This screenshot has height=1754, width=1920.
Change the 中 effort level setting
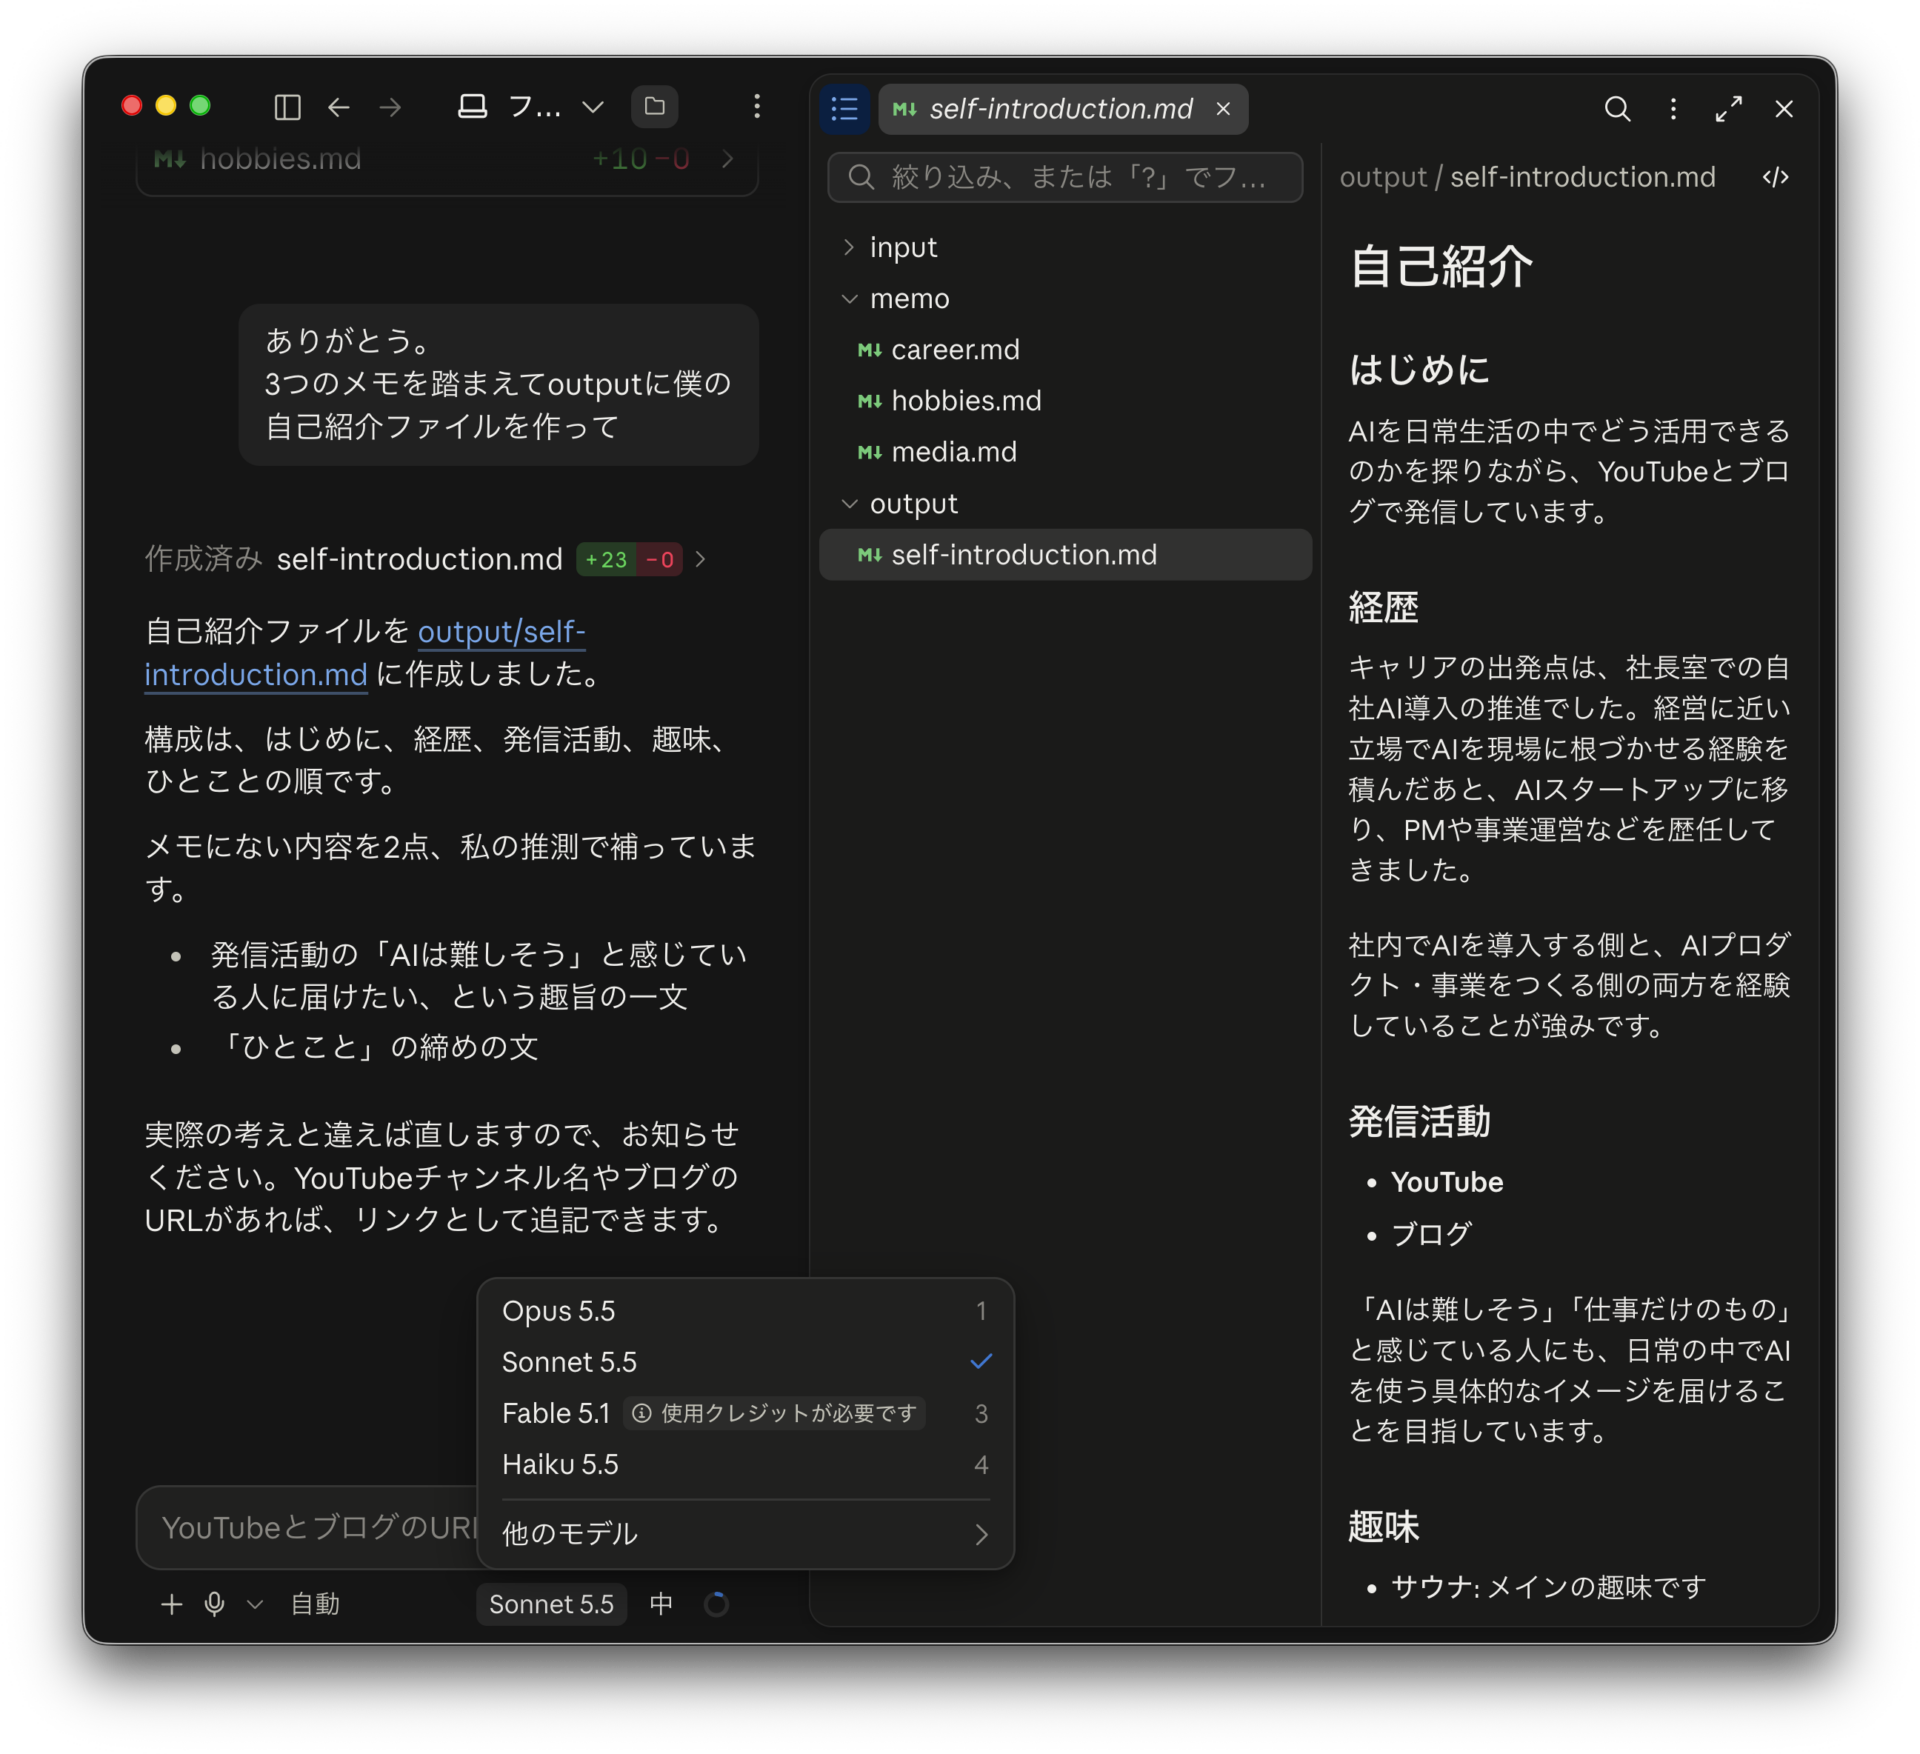(661, 1604)
